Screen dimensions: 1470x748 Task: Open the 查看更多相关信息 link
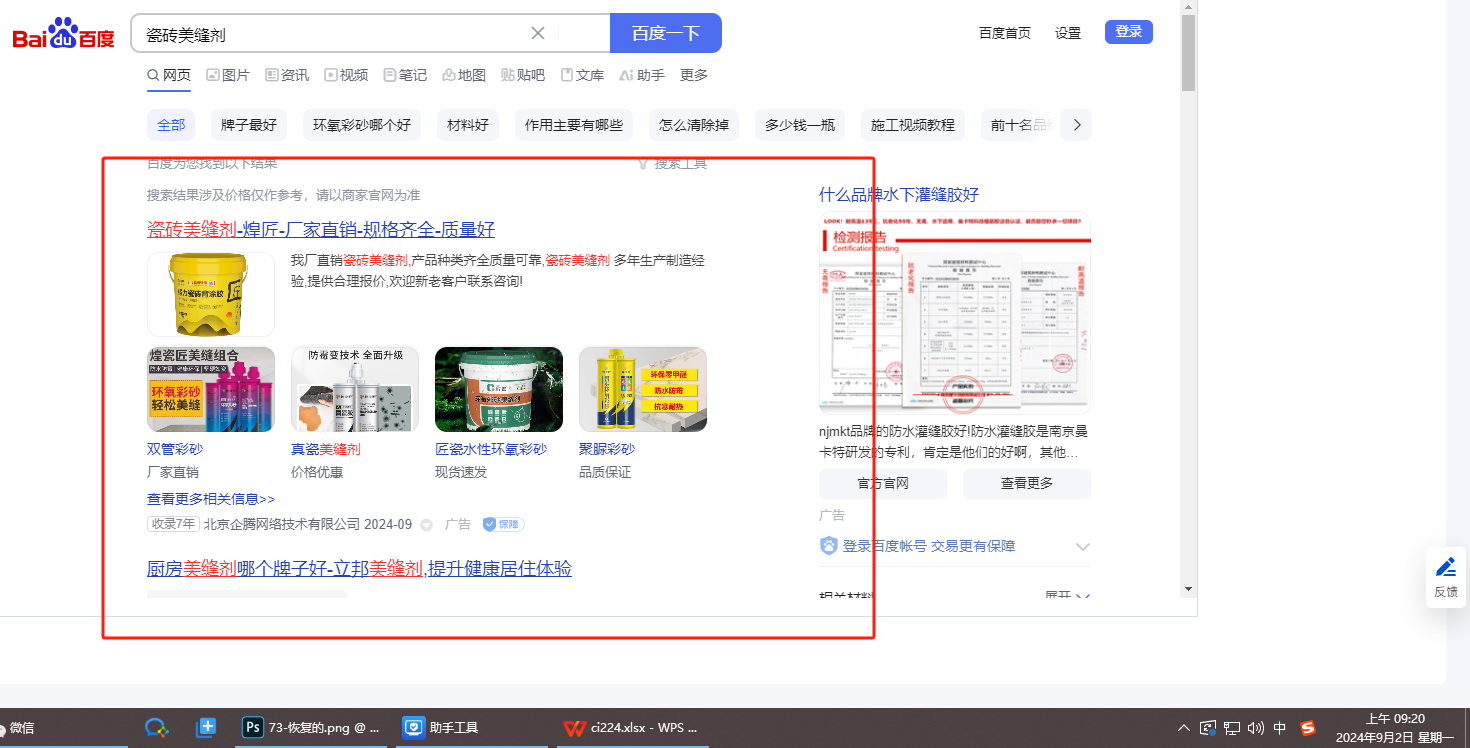tap(211, 499)
